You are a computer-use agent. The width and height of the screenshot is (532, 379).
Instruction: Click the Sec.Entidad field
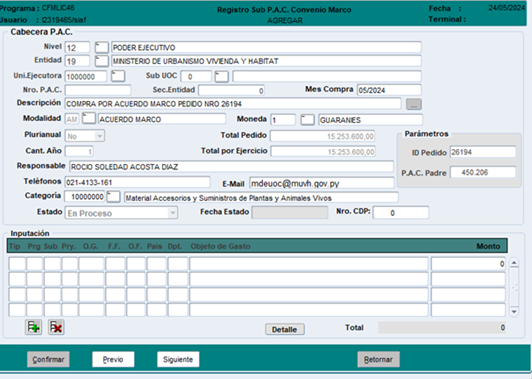pos(231,91)
